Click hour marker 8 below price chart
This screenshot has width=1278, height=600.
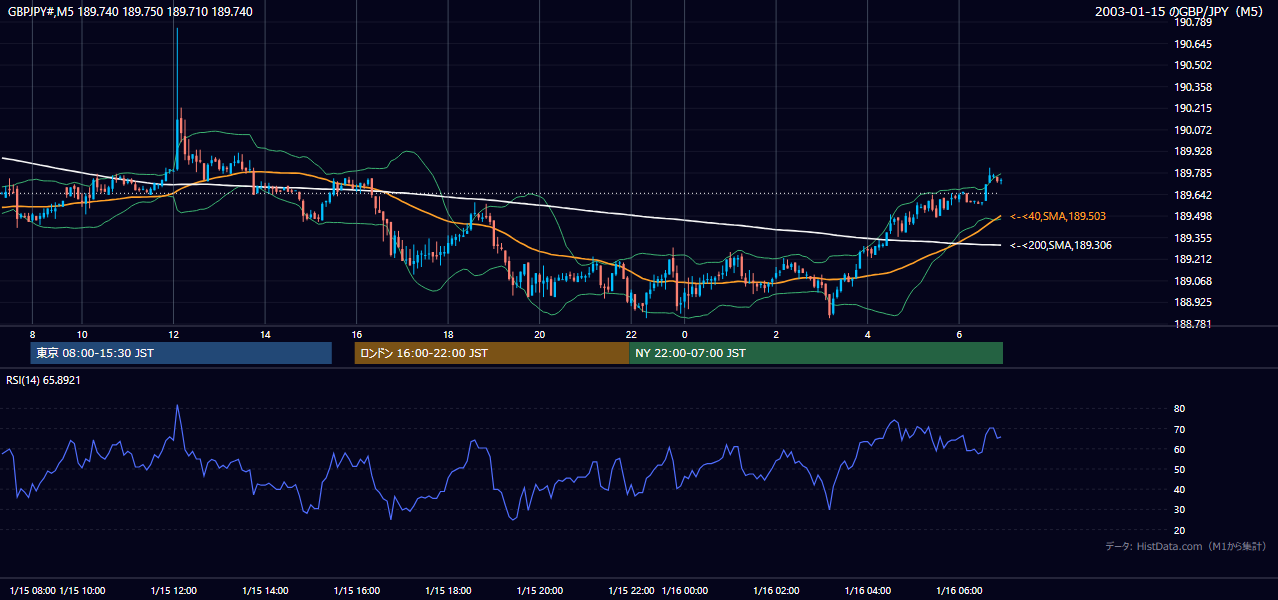point(32,334)
